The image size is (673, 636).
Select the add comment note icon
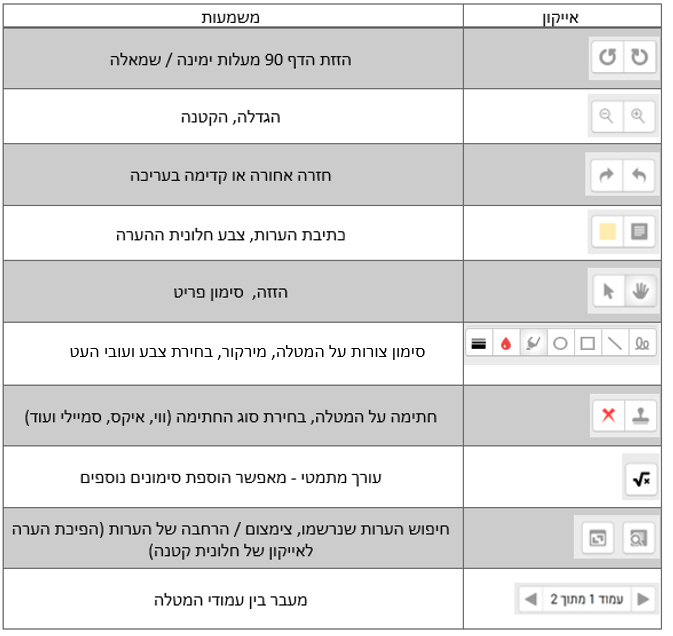pos(638,232)
